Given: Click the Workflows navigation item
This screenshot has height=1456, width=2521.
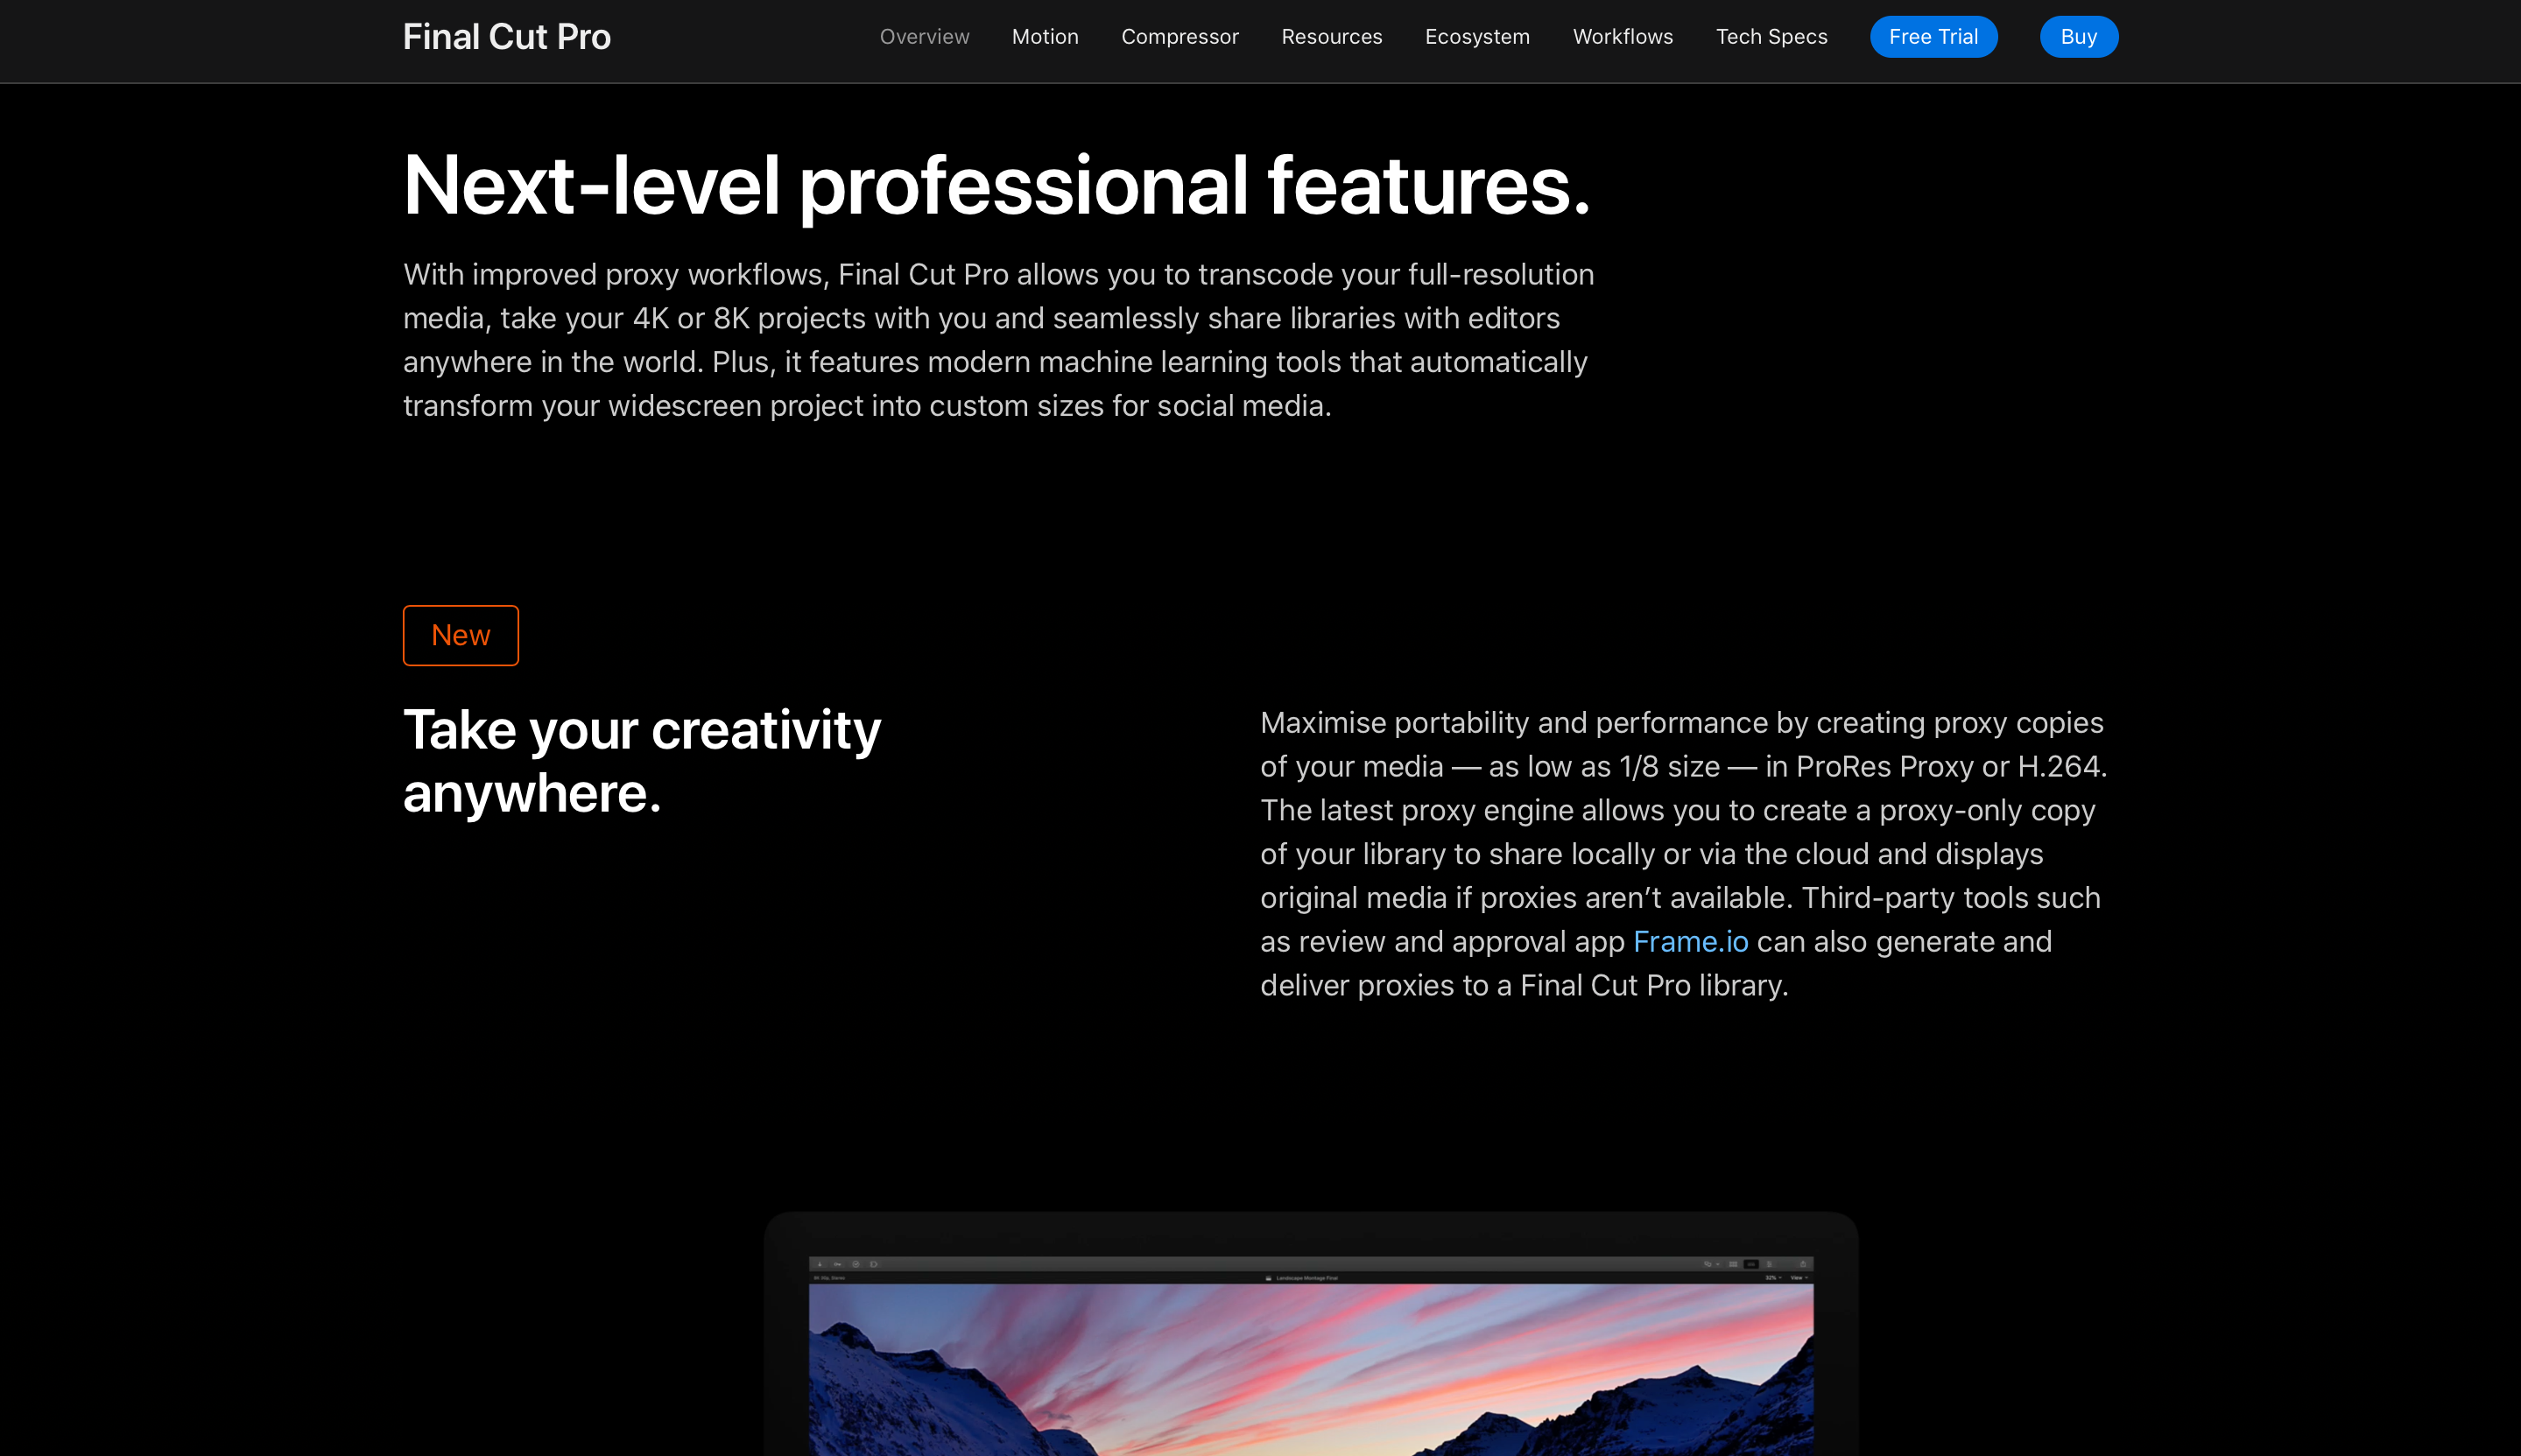Looking at the screenshot, I should [x=1622, y=37].
